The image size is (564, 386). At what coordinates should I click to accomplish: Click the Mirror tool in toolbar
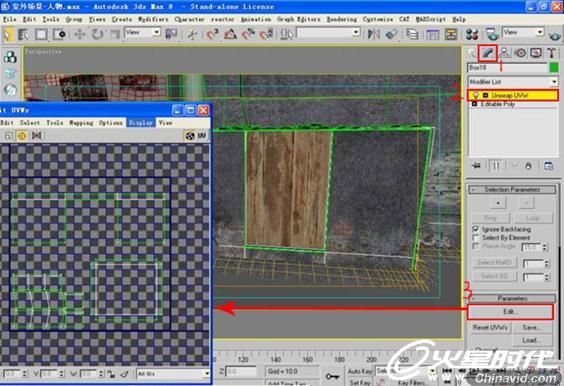(374, 35)
